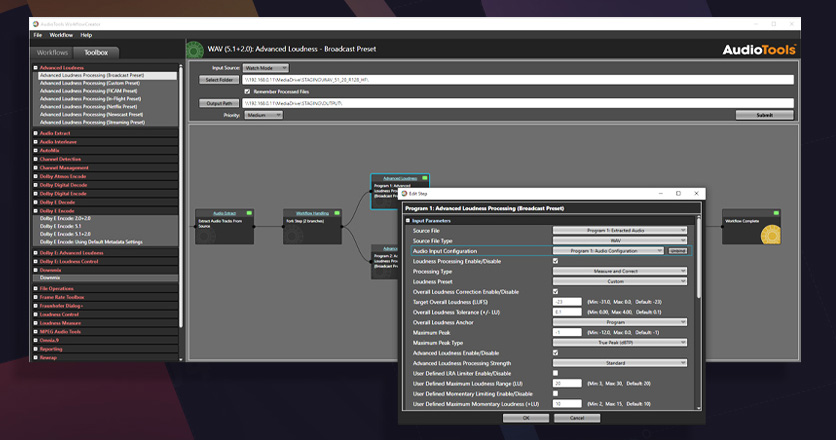The image size is (836, 440).
Task: Expand the AutoMix category
Action: coord(36,150)
